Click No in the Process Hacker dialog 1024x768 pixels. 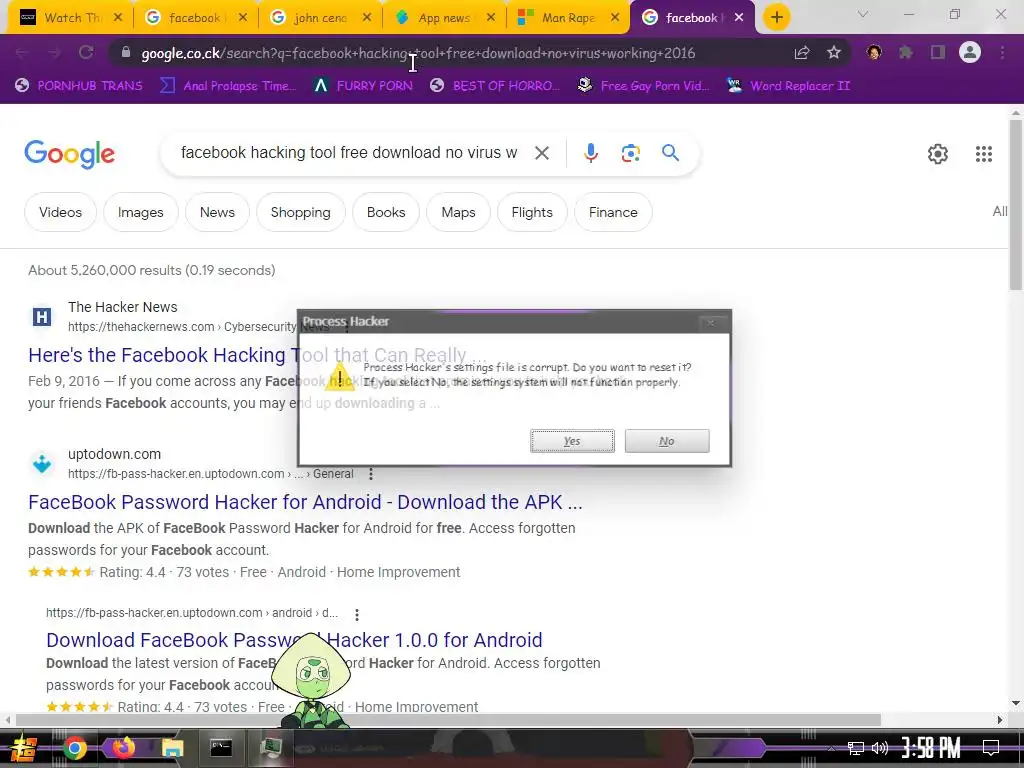click(x=667, y=441)
